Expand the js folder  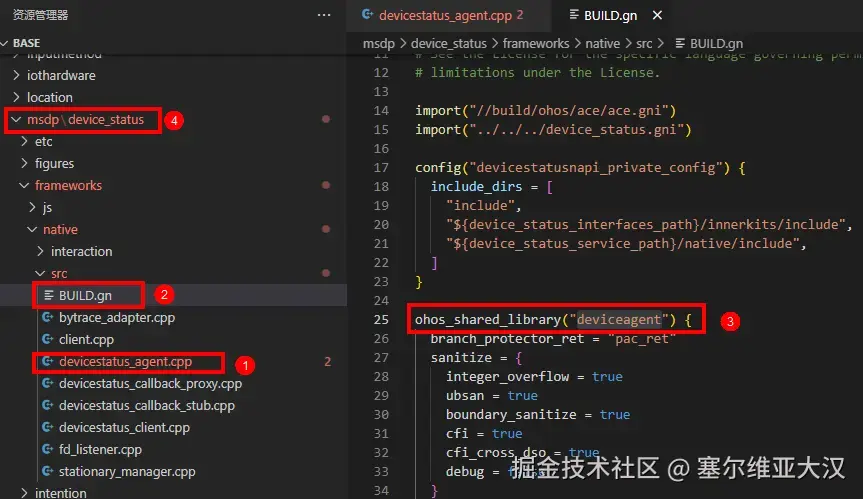click(x=32, y=207)
